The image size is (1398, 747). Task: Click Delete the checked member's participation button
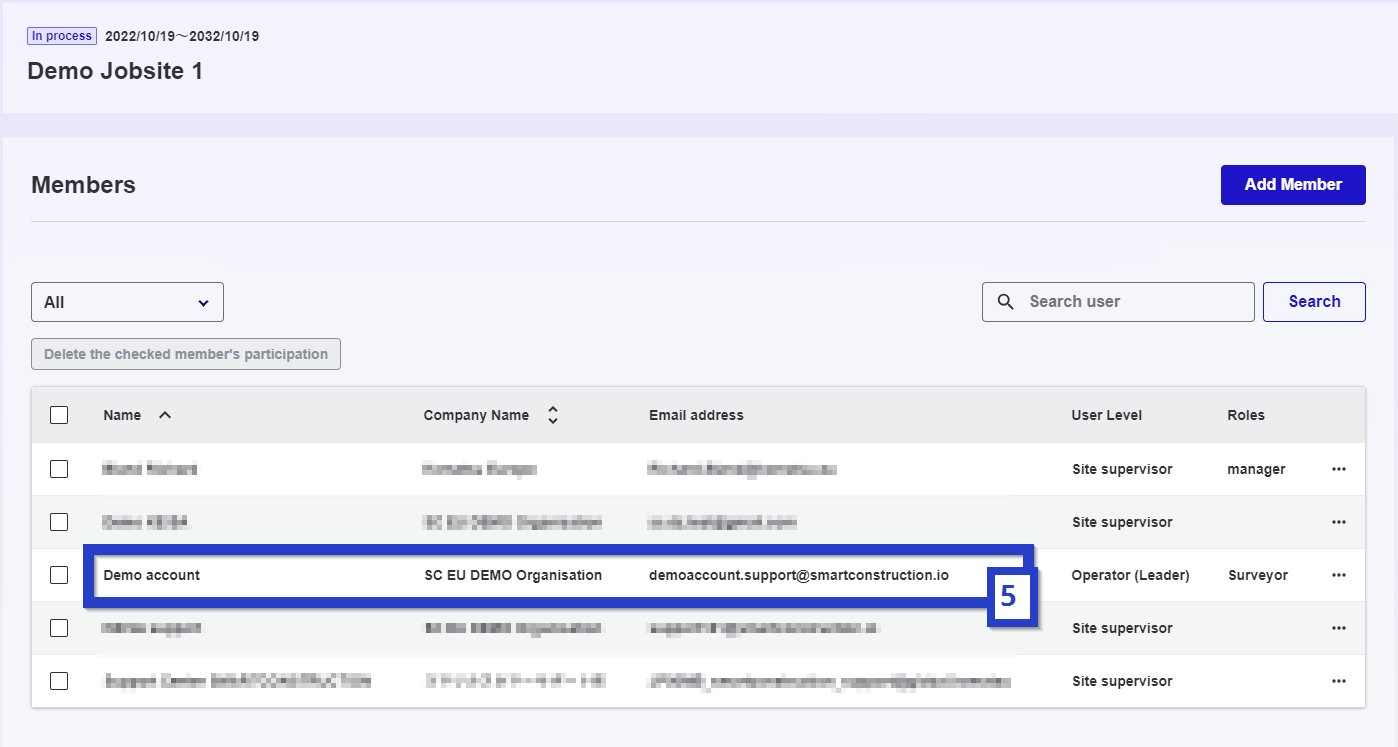[x=186, y=354]
